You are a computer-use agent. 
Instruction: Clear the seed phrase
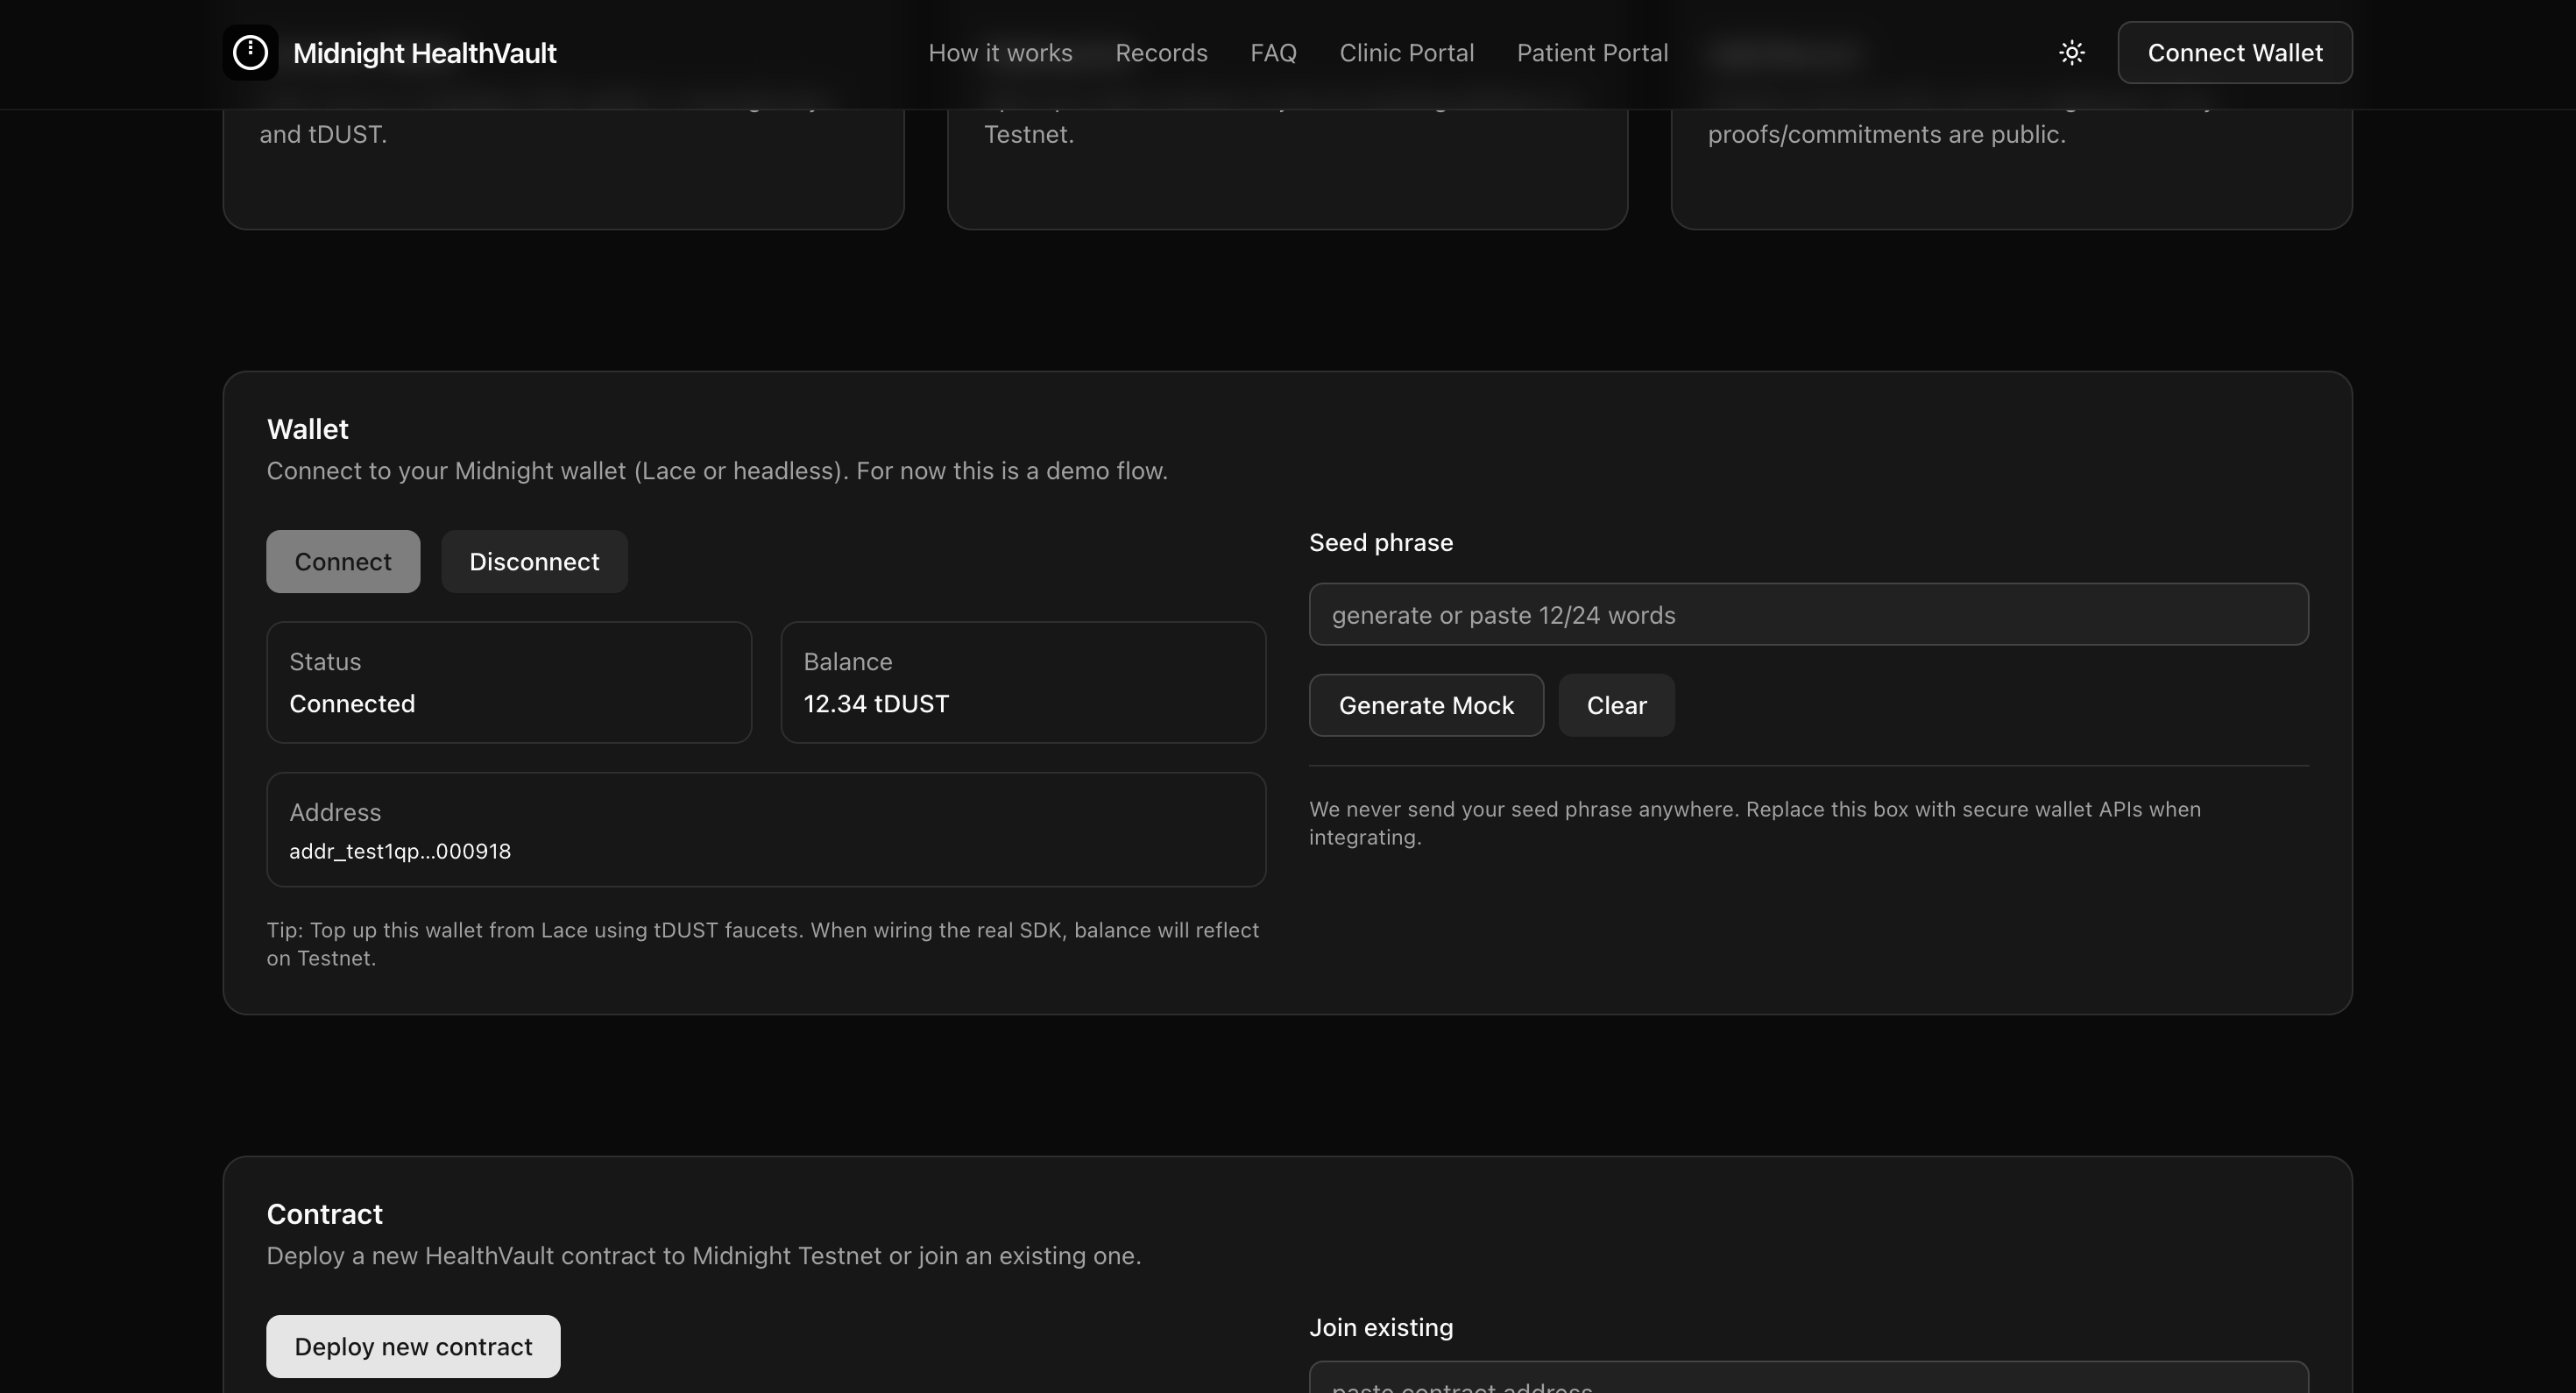point(1615,706)
